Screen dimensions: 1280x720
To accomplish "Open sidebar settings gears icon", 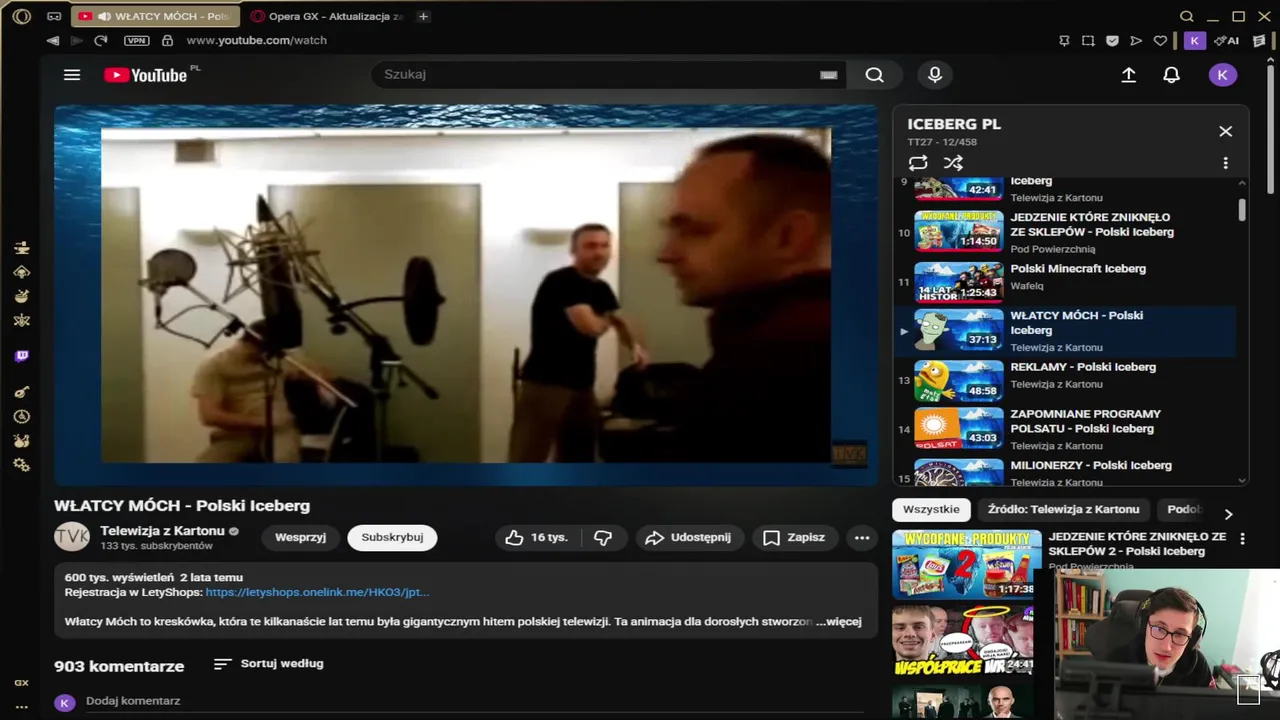I will point(22,466).
